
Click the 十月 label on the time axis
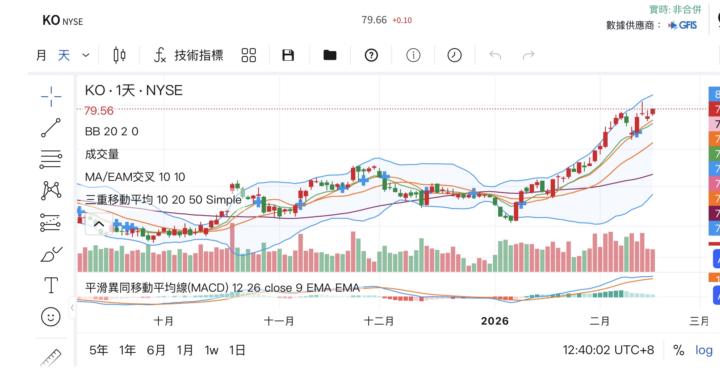163,321
